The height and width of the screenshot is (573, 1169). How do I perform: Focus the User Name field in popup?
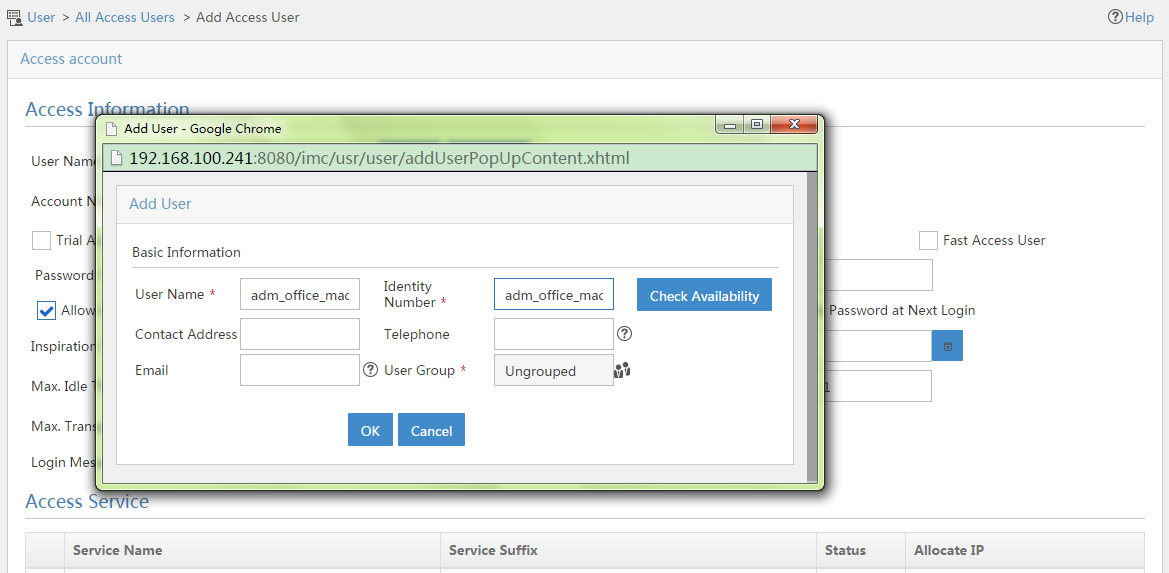[300, 294]
